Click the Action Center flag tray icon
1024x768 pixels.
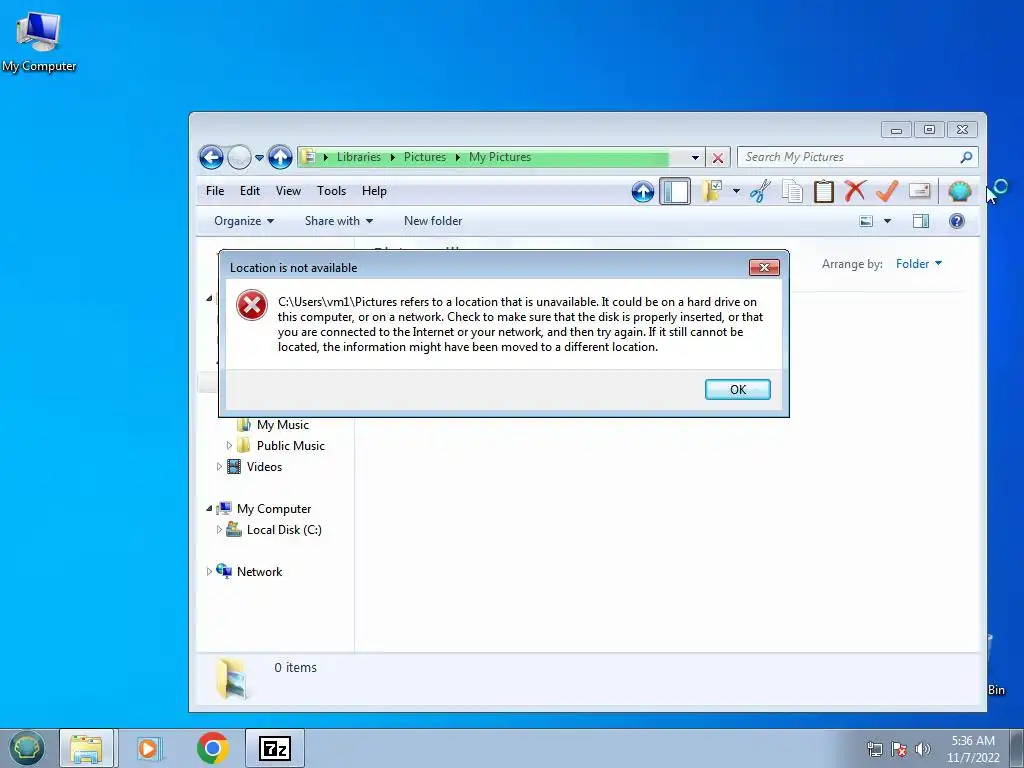(x=899, y=748)
